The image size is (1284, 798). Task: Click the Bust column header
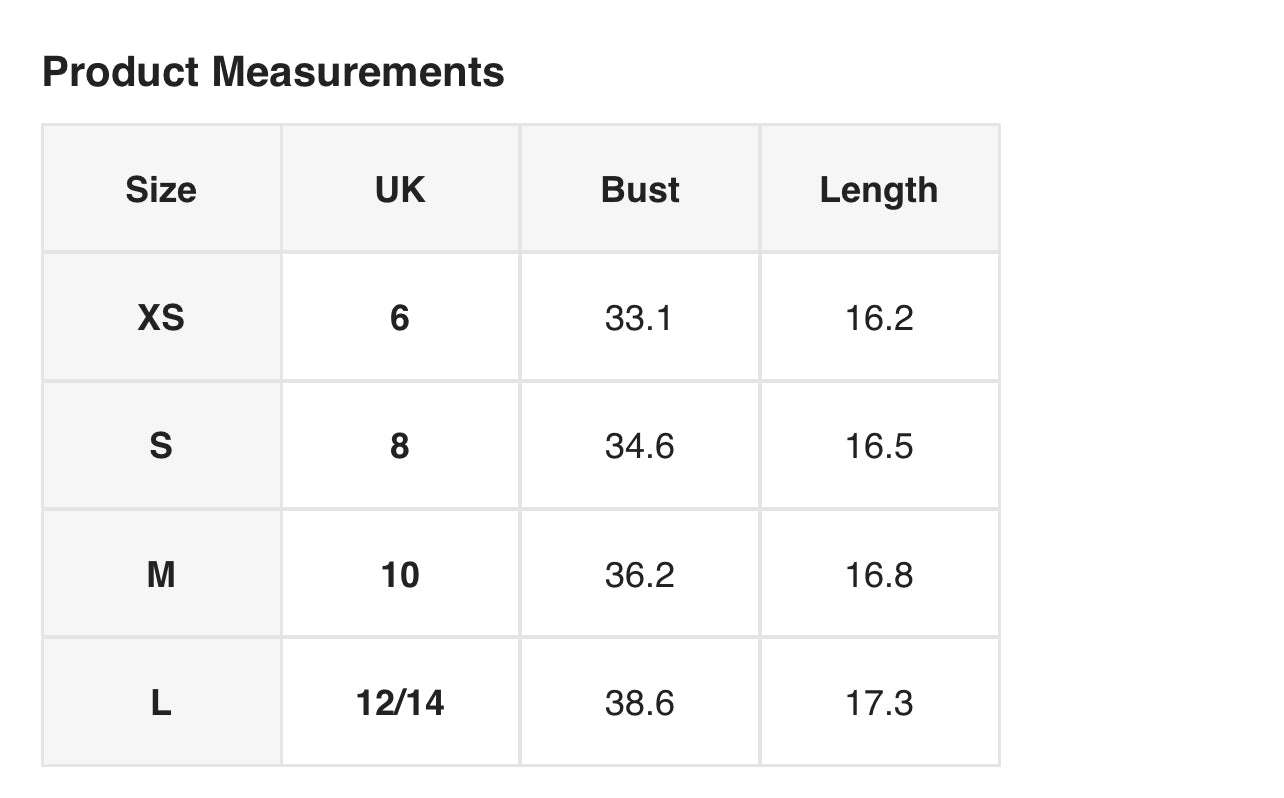(x=640, y=189)
